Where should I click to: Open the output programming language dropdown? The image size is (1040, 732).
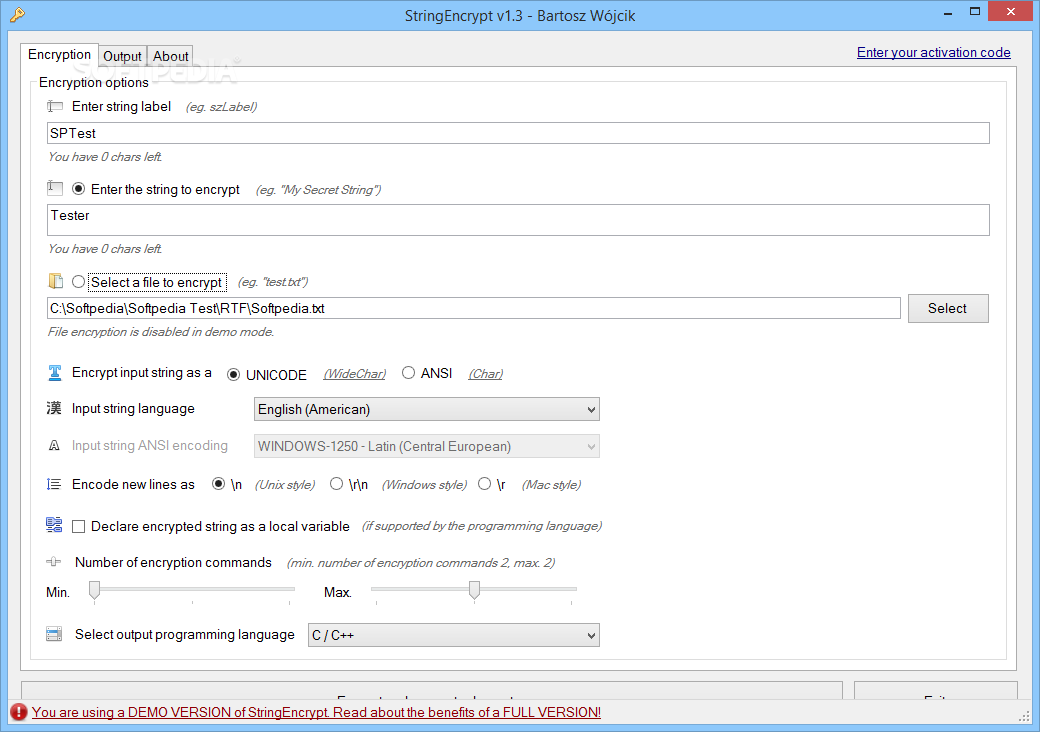tap(454, 635)
